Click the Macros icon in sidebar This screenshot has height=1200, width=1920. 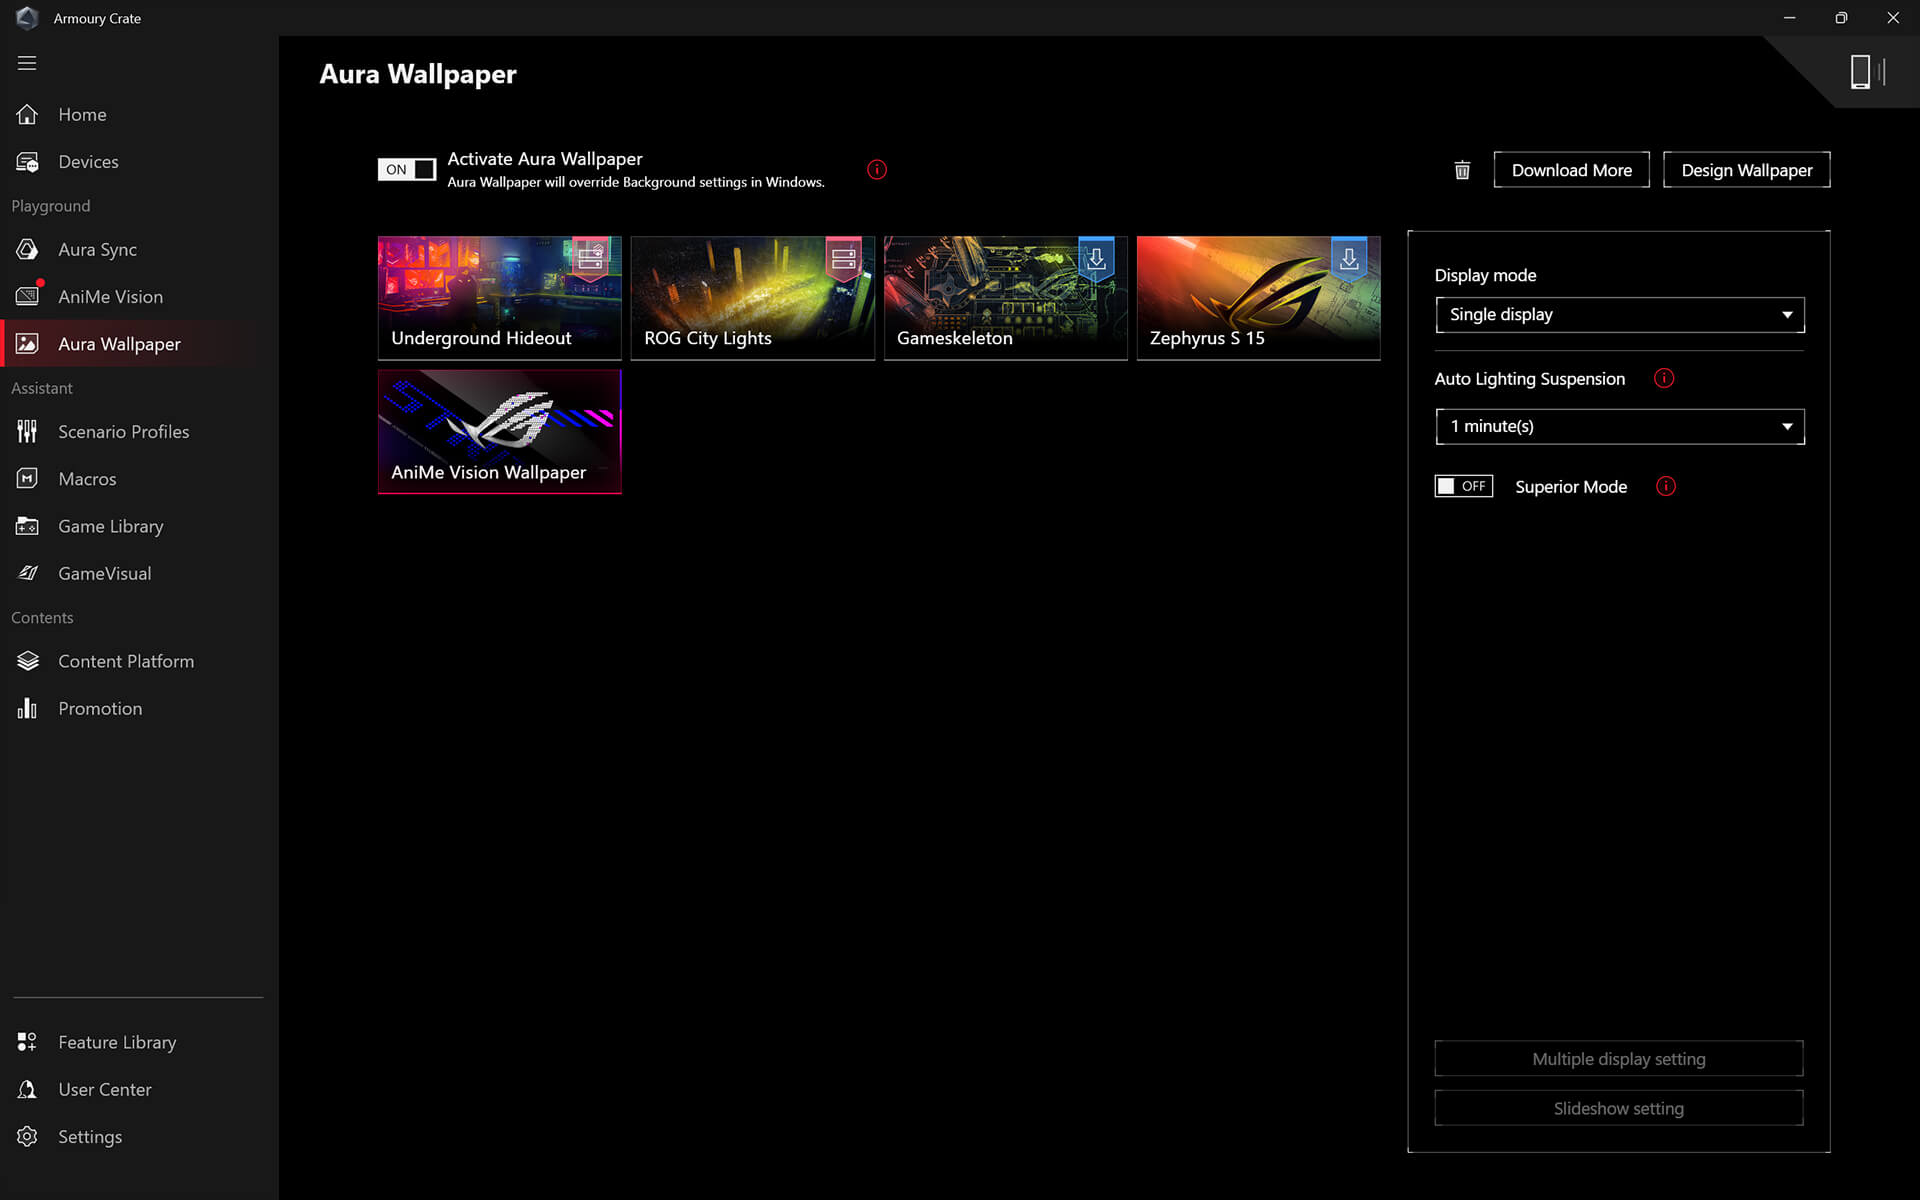point(27,478)
